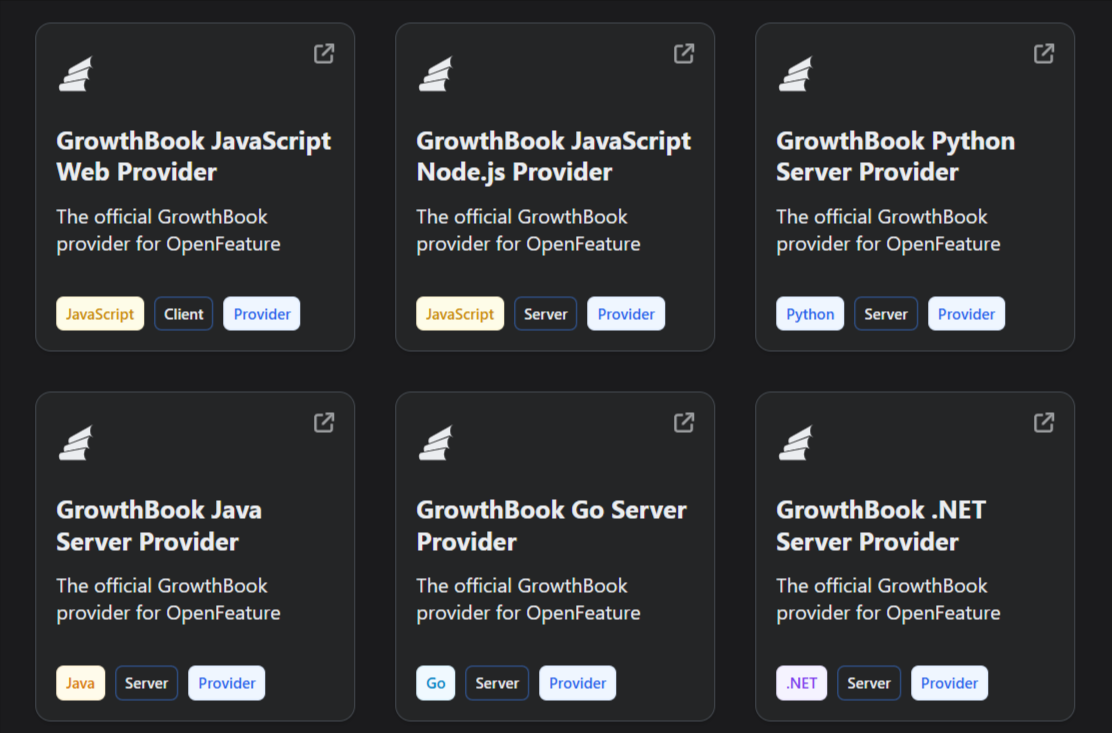Select Provider tag on Python Server Provider card
This screenshot has width=1112, height=733.
tap(967, 314)
